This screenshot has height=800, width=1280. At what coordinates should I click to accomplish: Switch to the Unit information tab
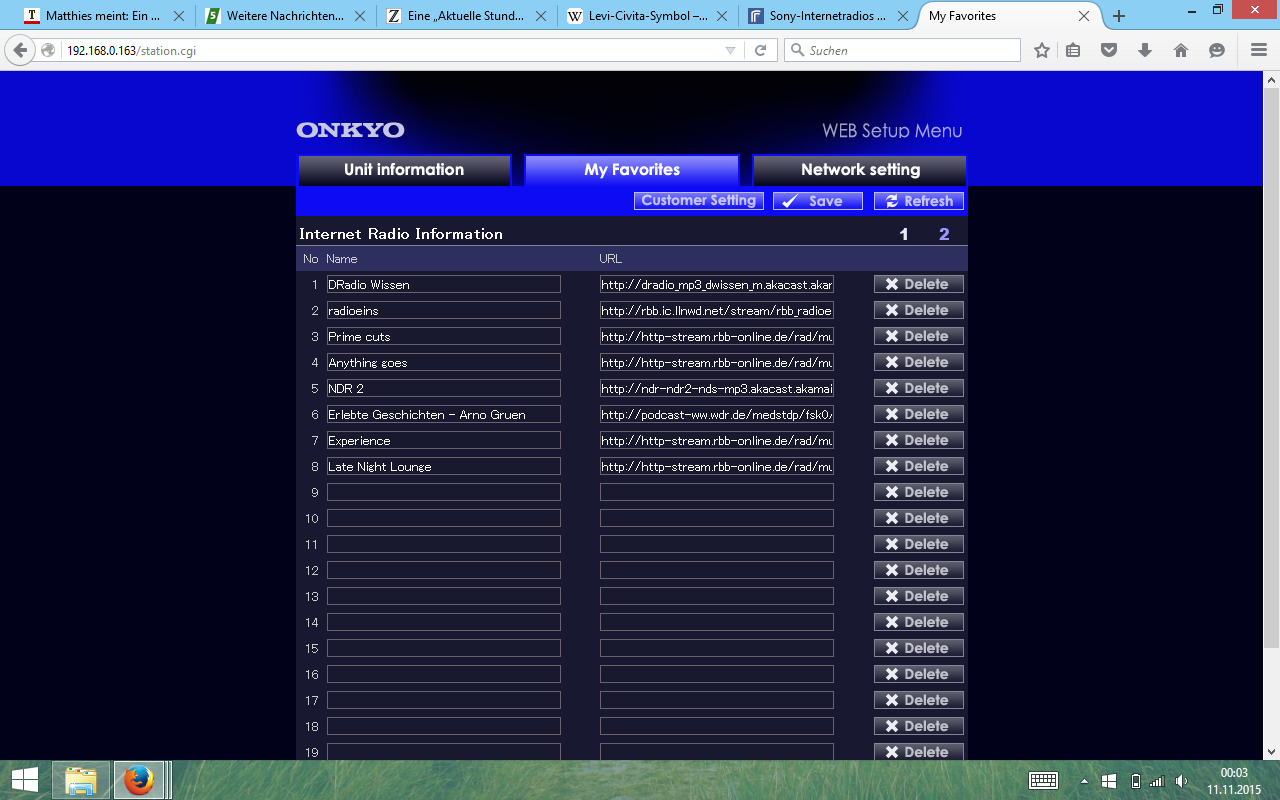pyautogui.click(x=404, y=170)
